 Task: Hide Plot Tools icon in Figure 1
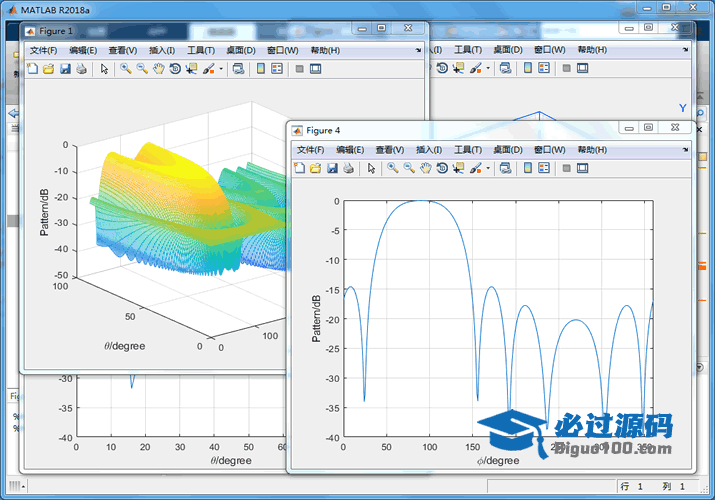299,69
